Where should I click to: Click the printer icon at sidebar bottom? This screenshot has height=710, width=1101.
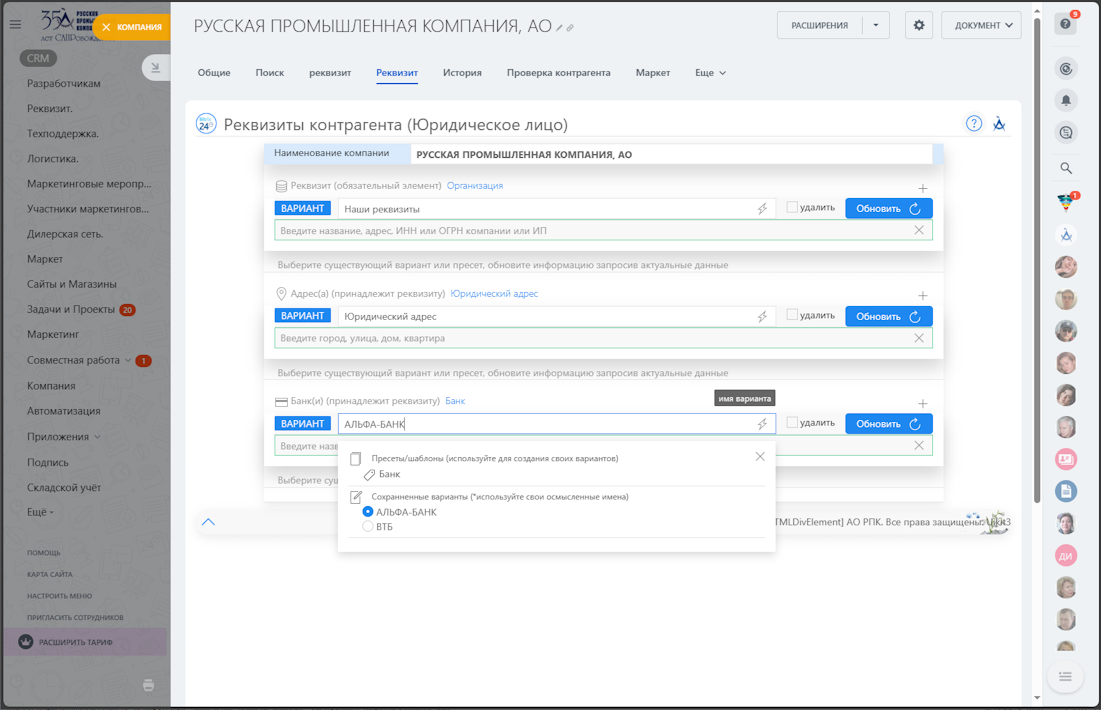[149, 685]
